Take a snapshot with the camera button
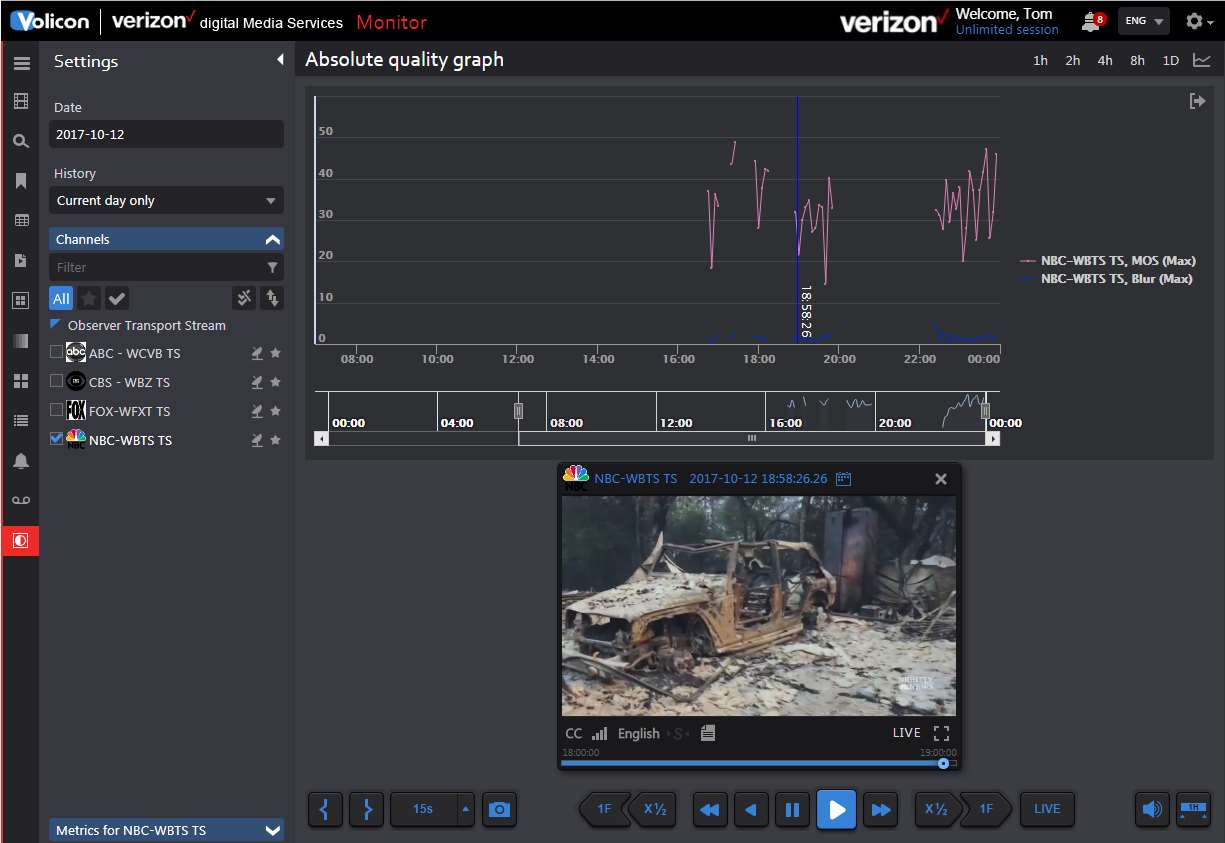 (x=500, y=809)
